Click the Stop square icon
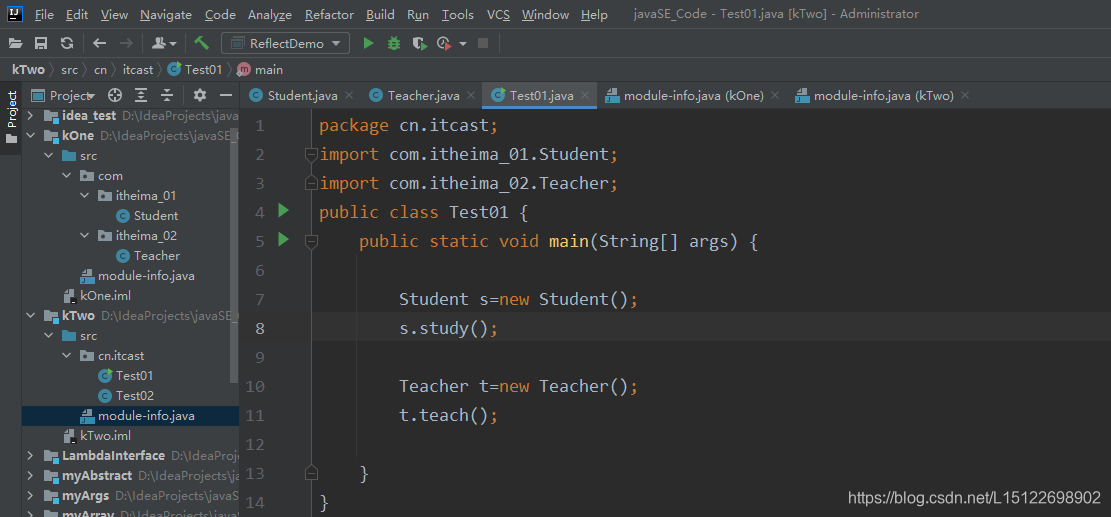Screen dimensions: 1111x517 (483, 43)
